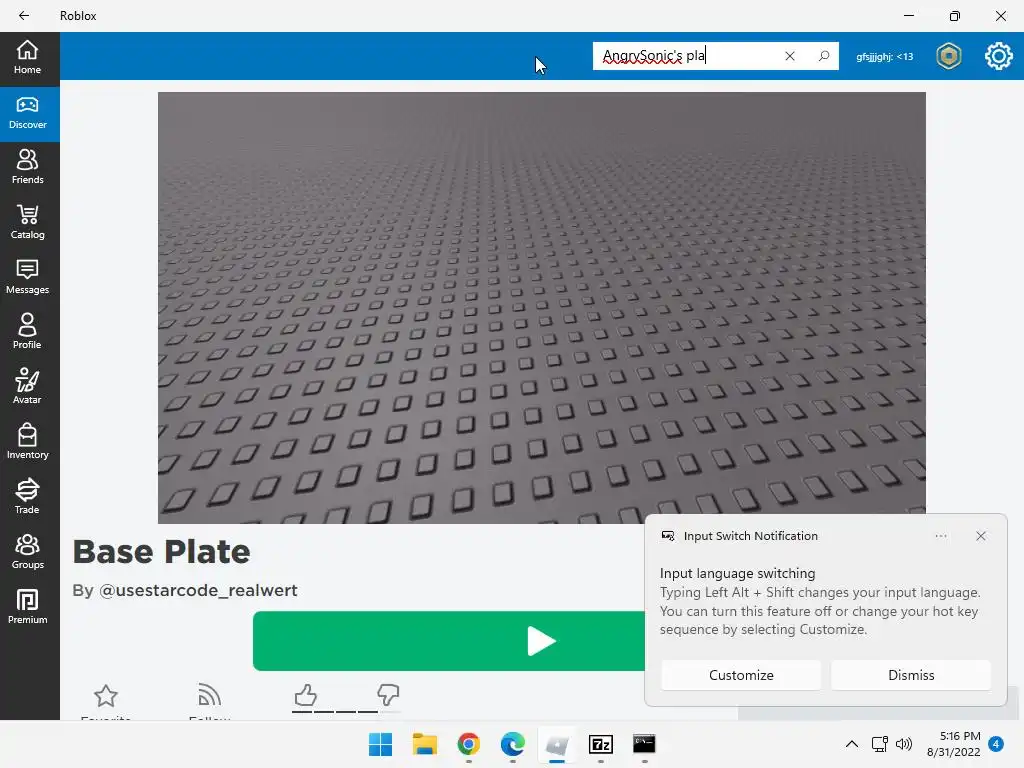
Task: Dislike the game with thumbs down
Action: tap(388, 695)
